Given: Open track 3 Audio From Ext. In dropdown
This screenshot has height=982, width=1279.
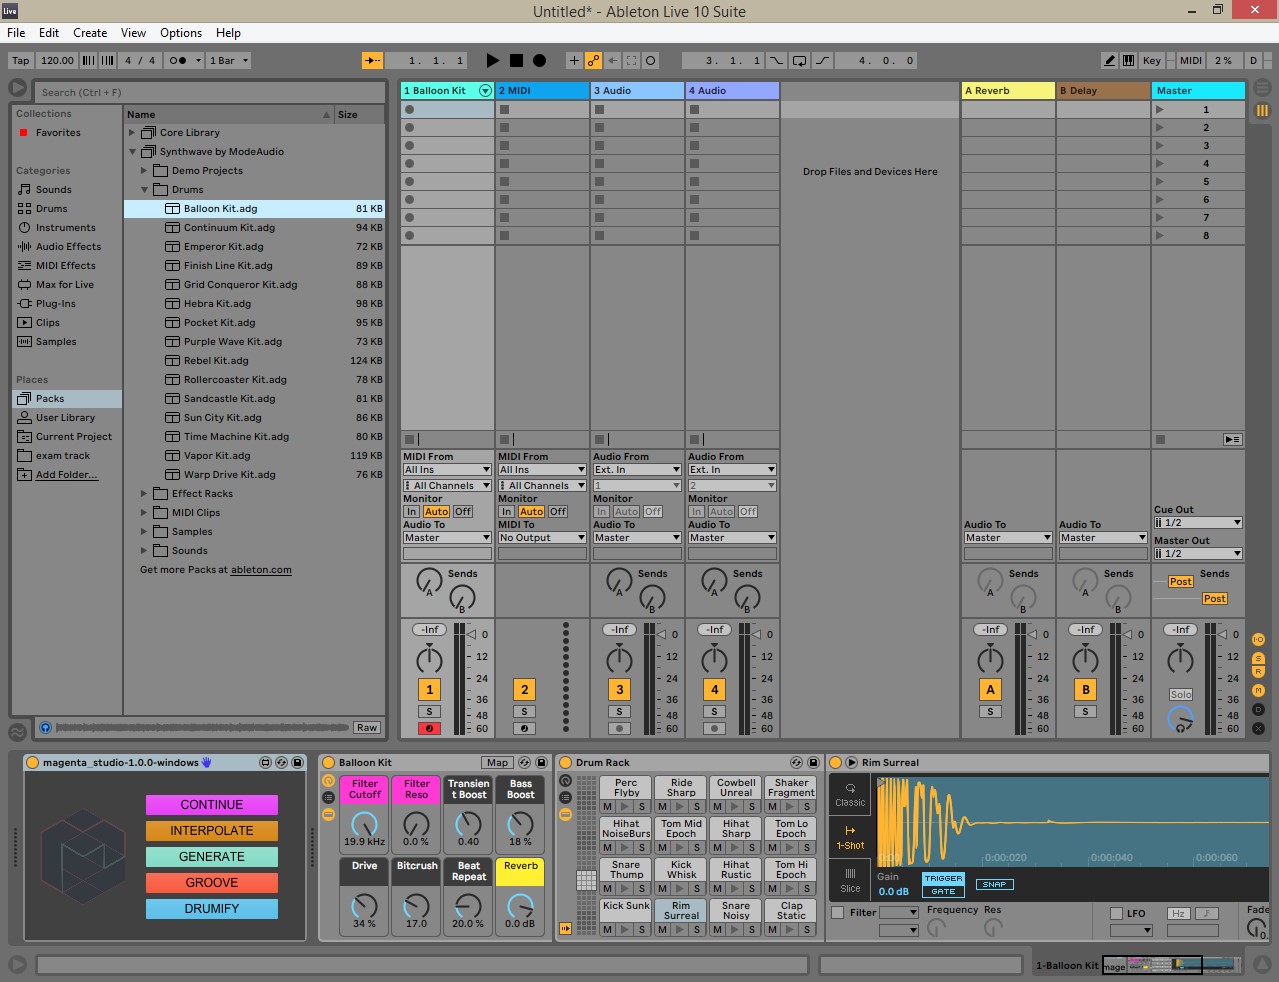Looking at the screenshot, I should (637, 470).
